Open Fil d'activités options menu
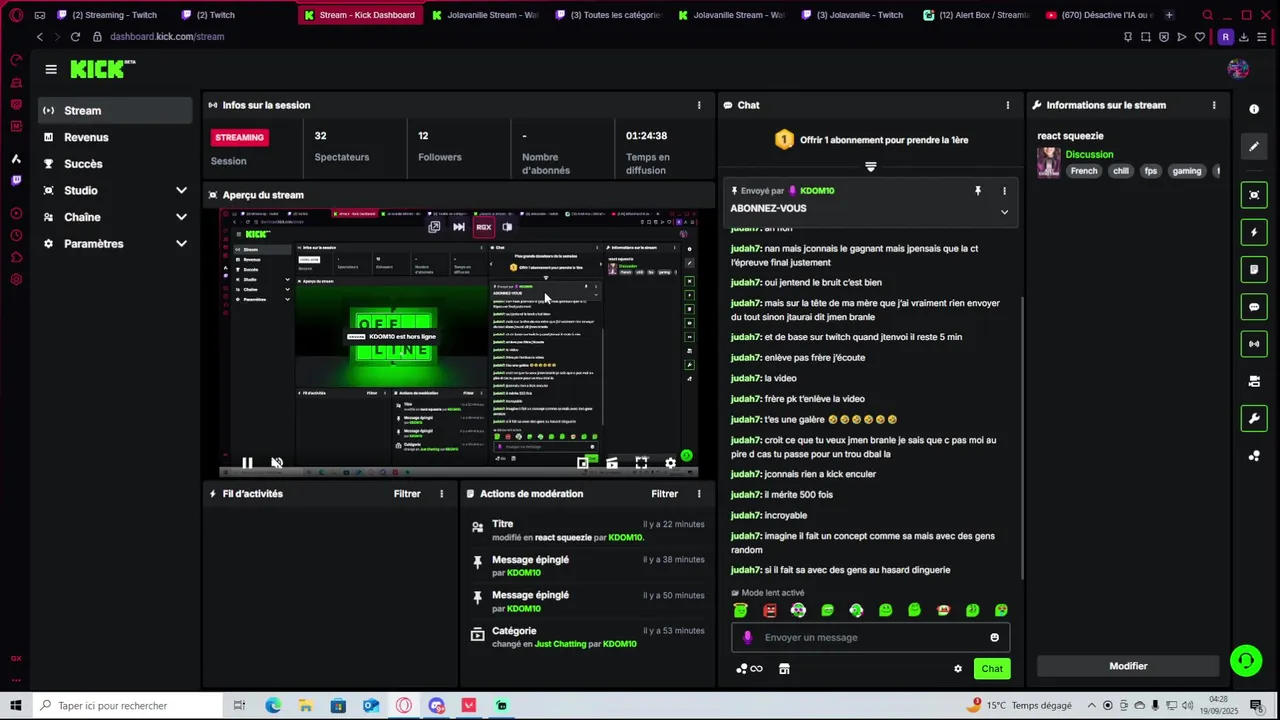The width and height of the screenshot is (1280, 720). click(x=441, y=494)
